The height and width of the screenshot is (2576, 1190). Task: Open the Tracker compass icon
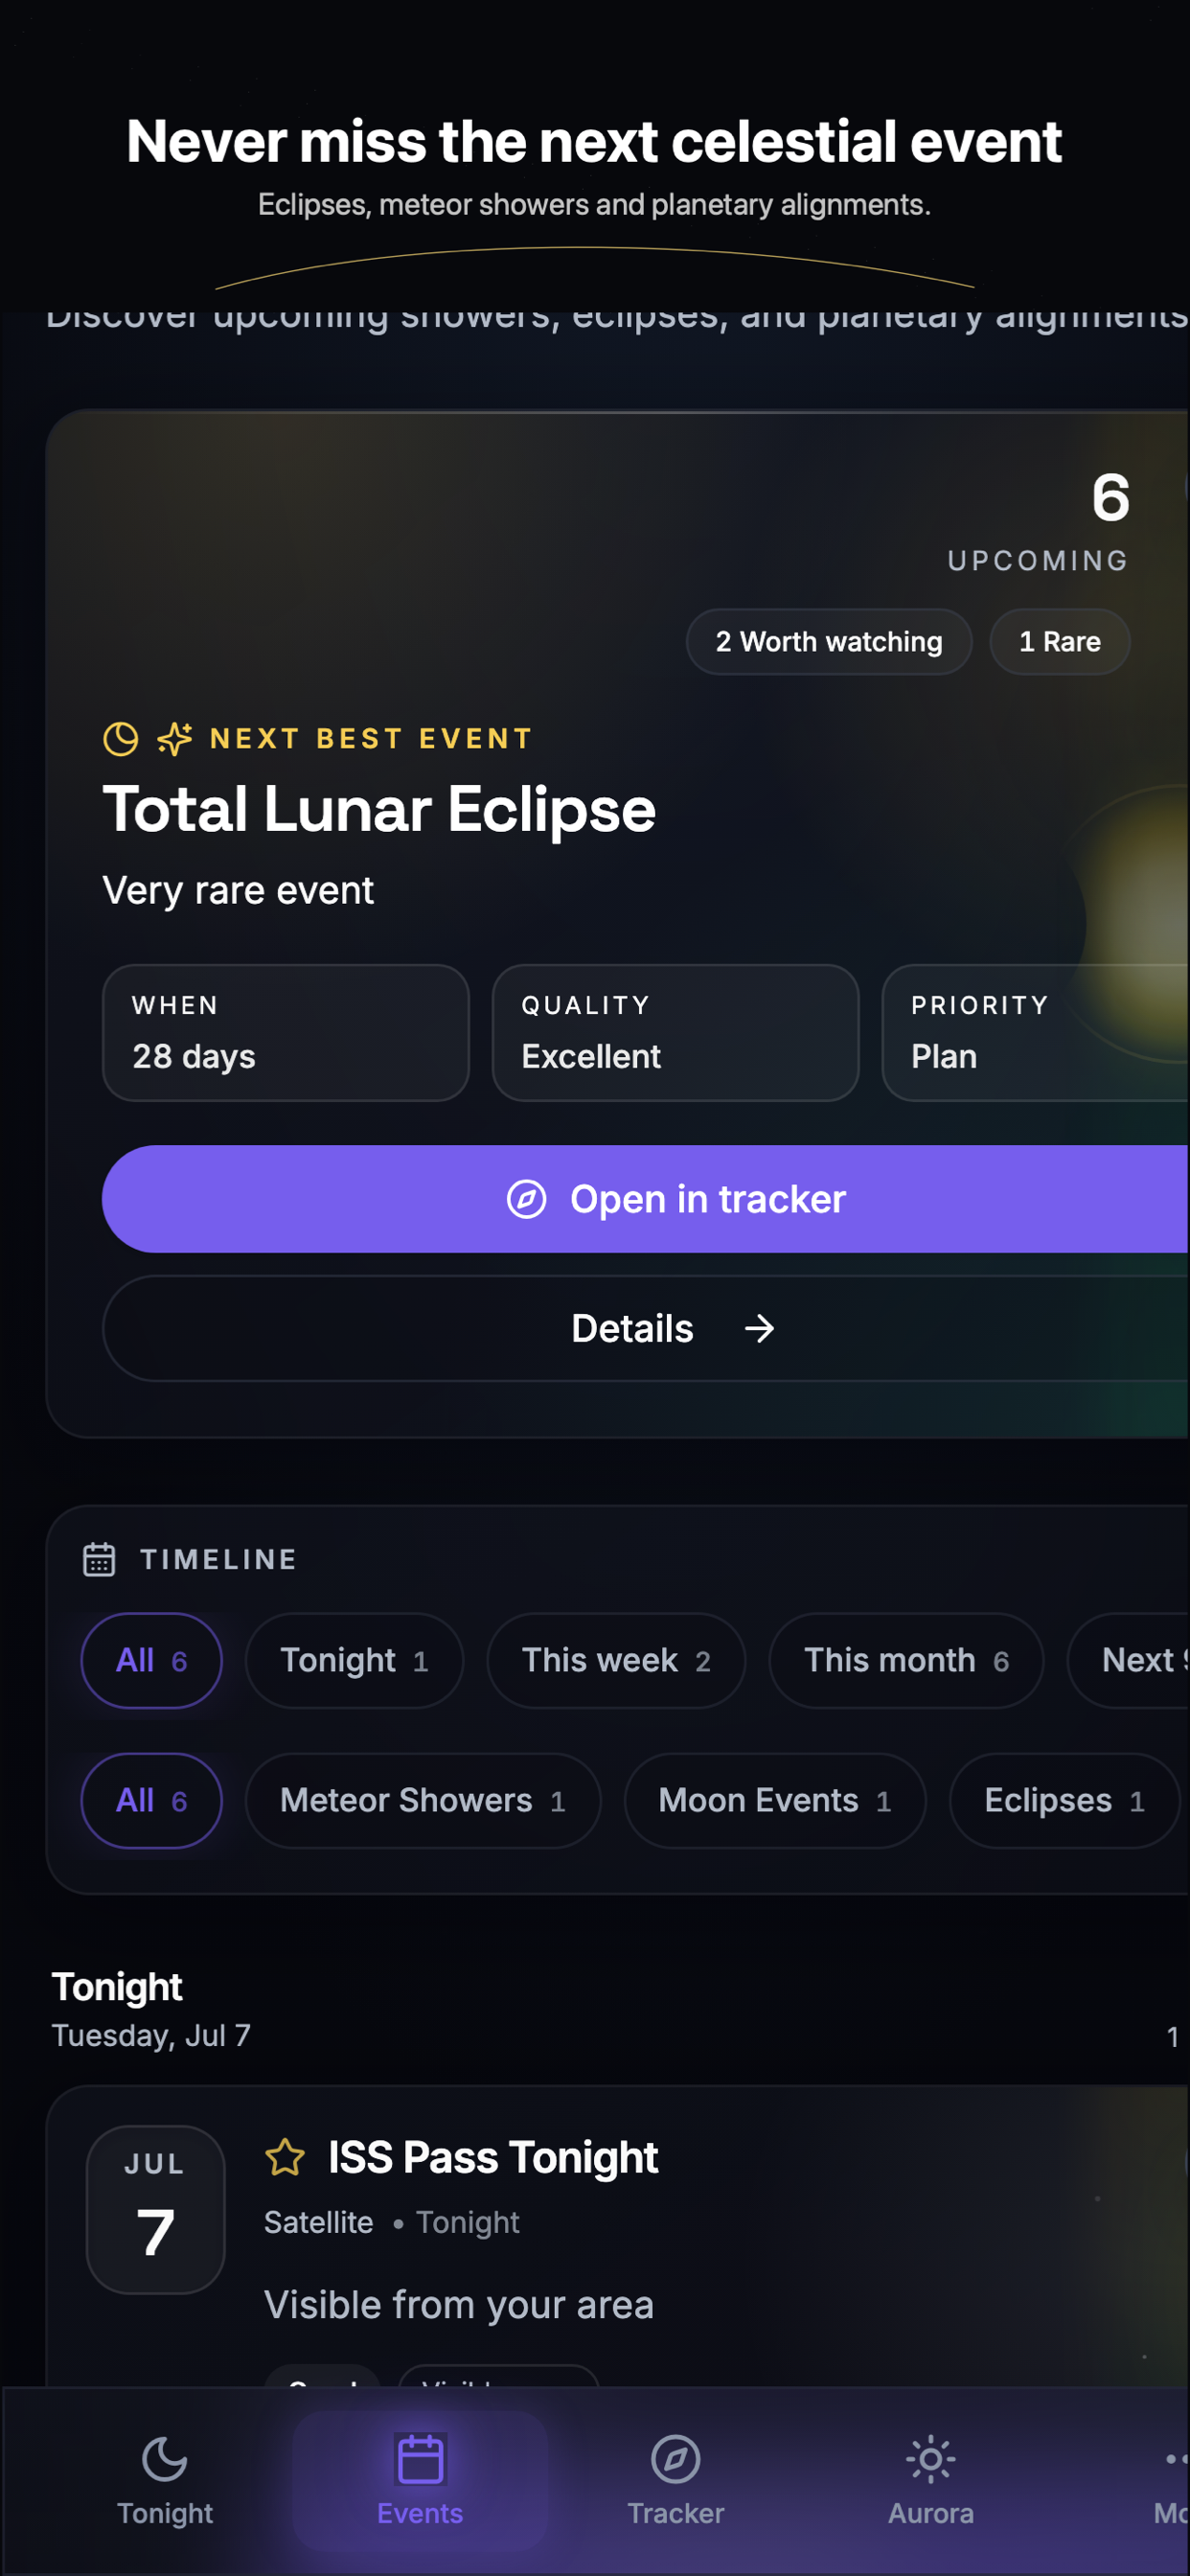pyautogui.click(x=676, y=2459)
